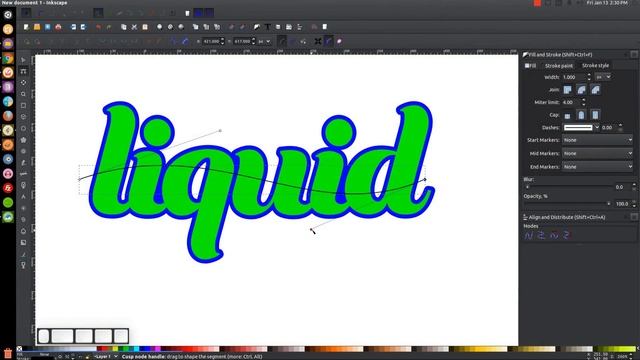Select the Node edit tool
This screenshot has height=360, width=640.
[23, 71]
